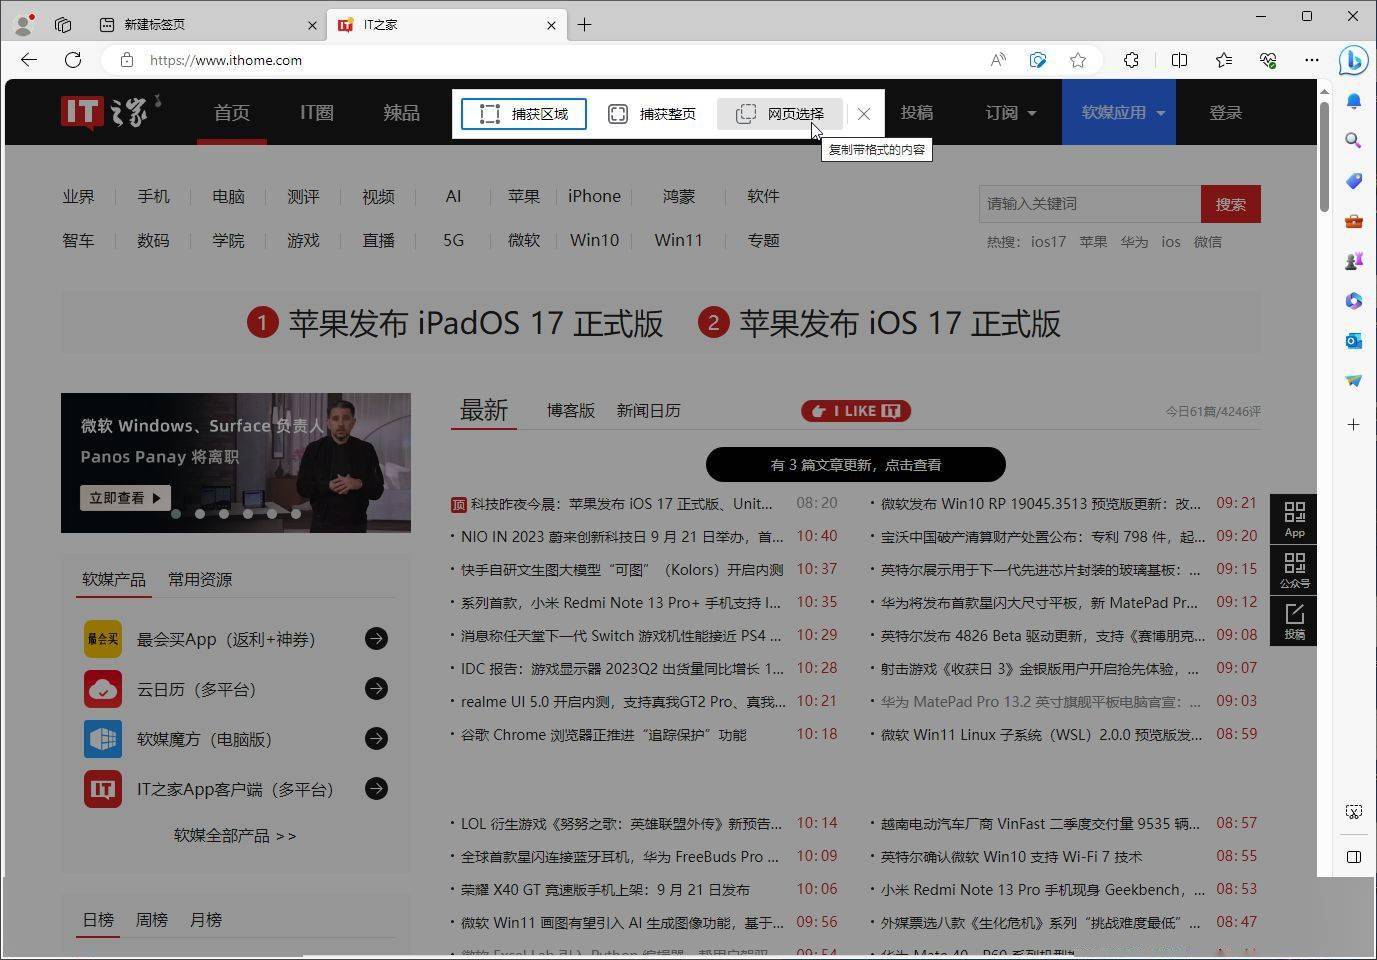The image size is (1377, 960).
Task: Refresh the current page
Action: click(x=73, y=60)
